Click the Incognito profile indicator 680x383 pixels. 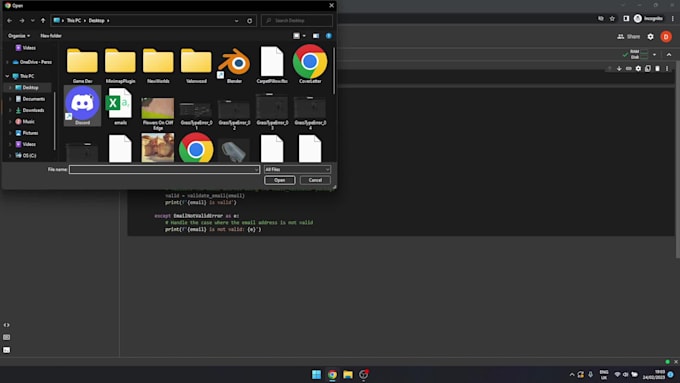click(x=648, y=19)
